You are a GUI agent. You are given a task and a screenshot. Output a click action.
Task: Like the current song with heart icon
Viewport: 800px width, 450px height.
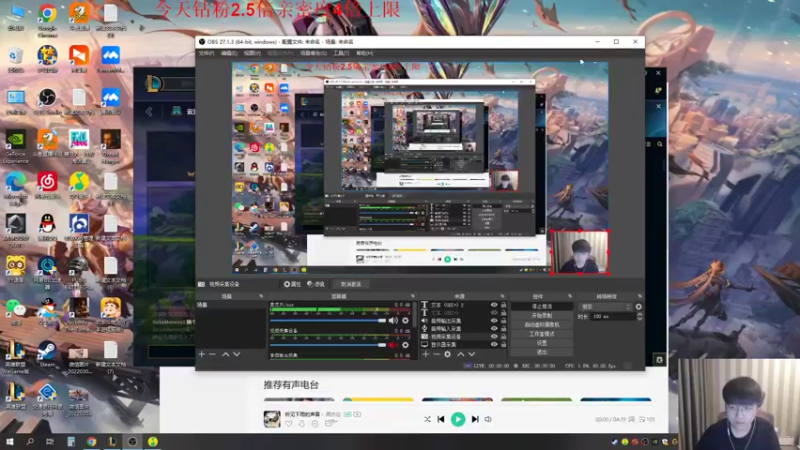(x=289, y=424)
